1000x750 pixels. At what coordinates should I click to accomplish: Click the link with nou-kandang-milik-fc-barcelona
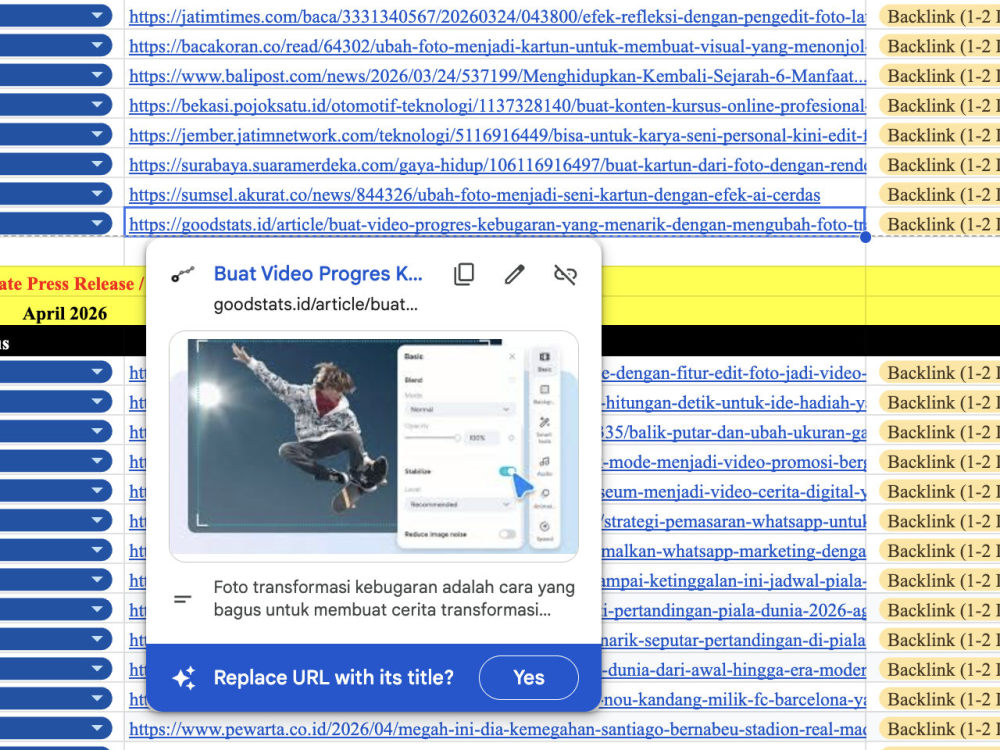click(733, 700)
